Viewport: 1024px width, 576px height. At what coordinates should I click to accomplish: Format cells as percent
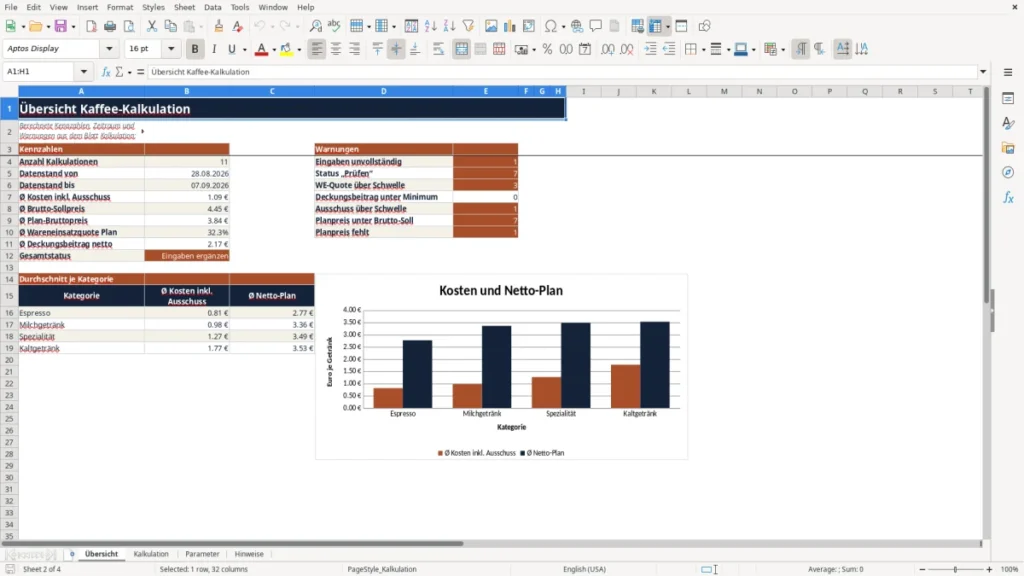point(547,49)
